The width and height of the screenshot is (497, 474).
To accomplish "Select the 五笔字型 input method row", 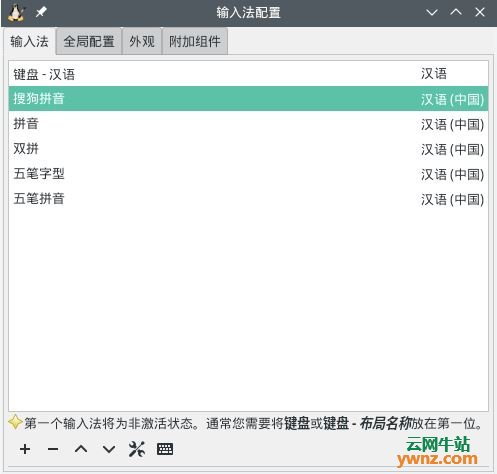I will click(x=248, y=174).
